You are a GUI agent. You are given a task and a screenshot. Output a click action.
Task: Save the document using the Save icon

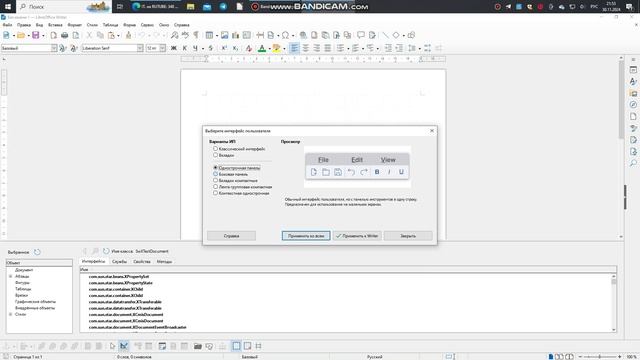pyautogui.click(x=36, y=36)
